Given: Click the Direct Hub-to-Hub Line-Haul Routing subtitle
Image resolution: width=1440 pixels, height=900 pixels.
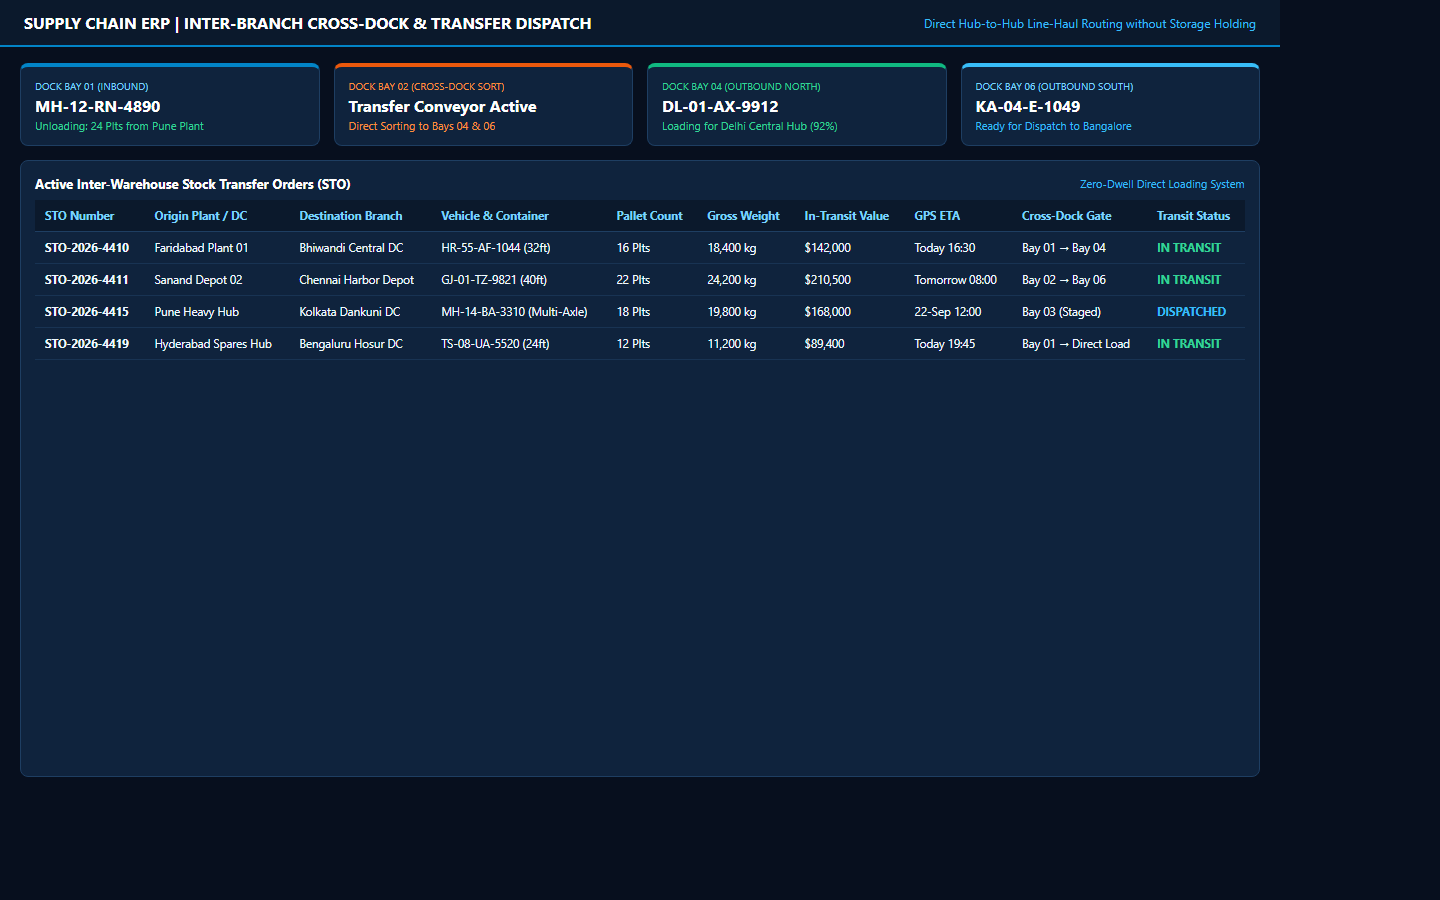Looking at the screenshot, I should click(x=1089, y=24).
